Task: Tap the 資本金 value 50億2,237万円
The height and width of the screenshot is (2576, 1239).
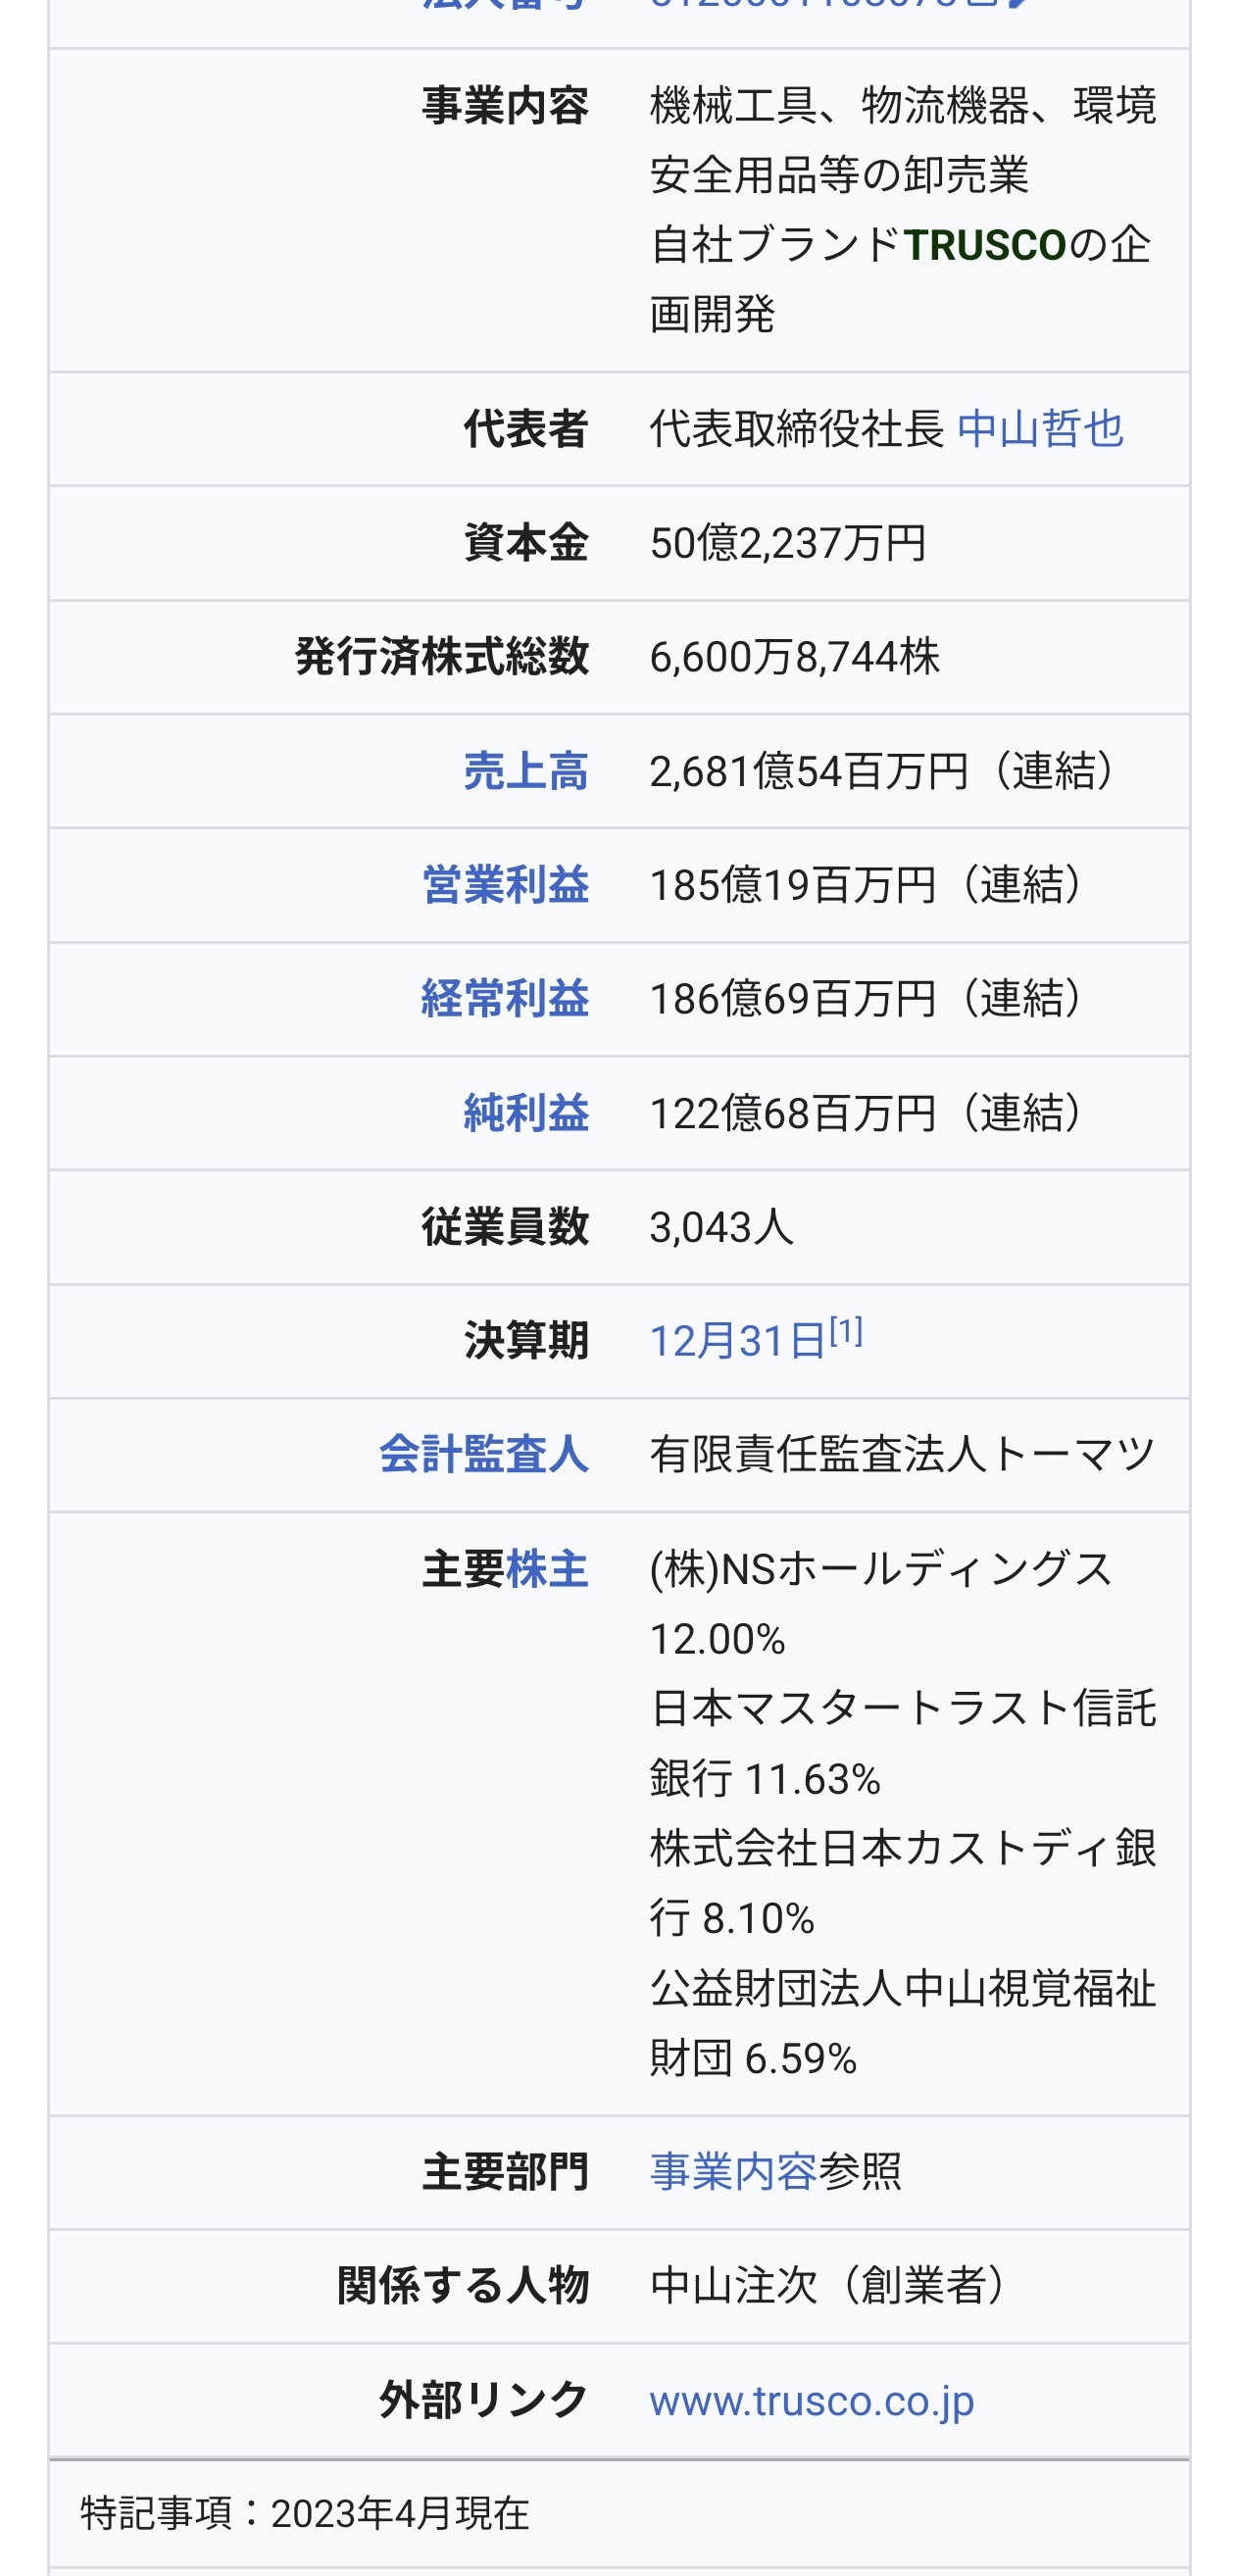Action: [x=788, y=543]
